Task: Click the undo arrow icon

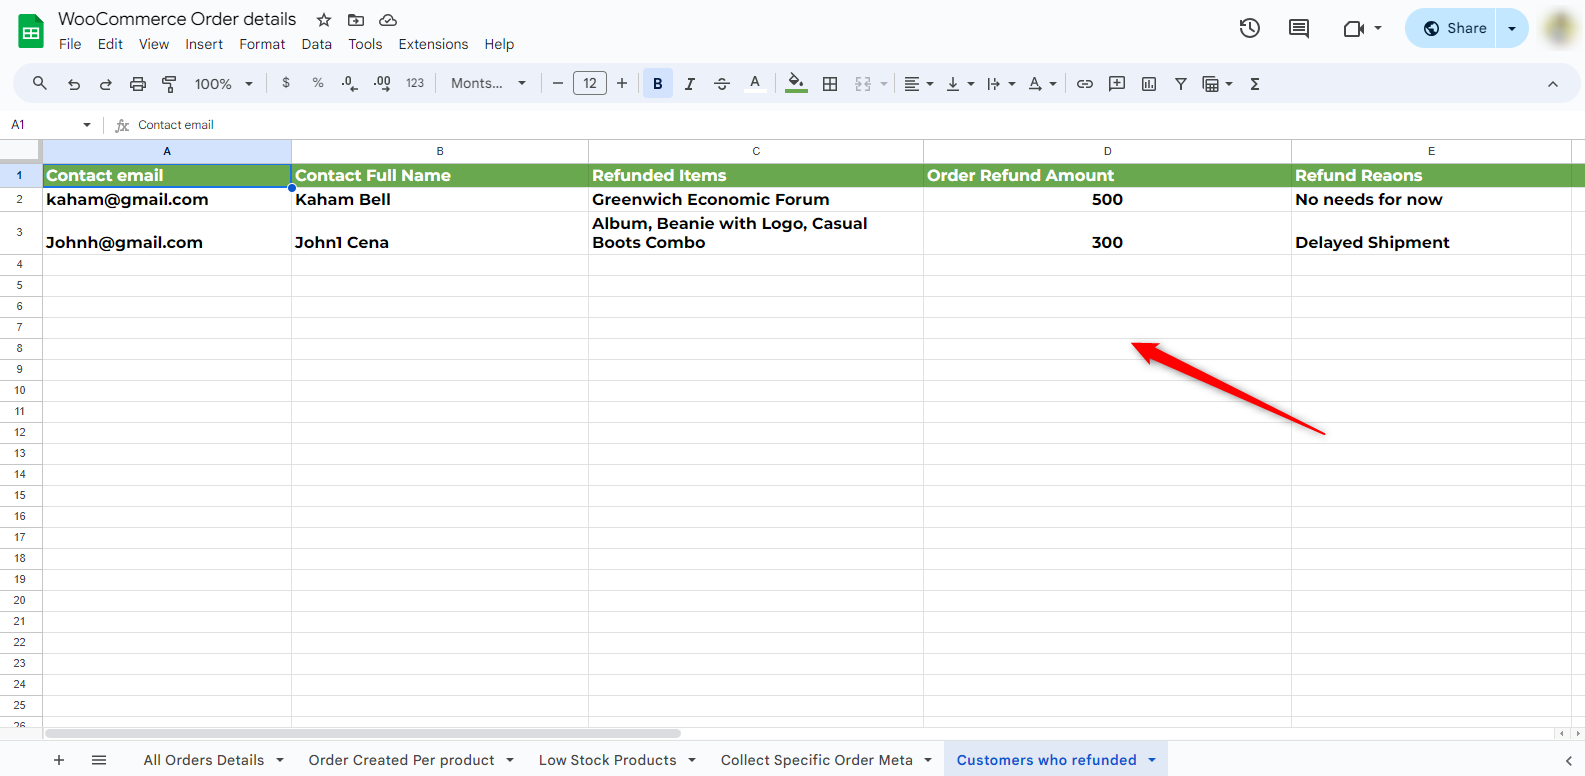Action: (74, 84)
